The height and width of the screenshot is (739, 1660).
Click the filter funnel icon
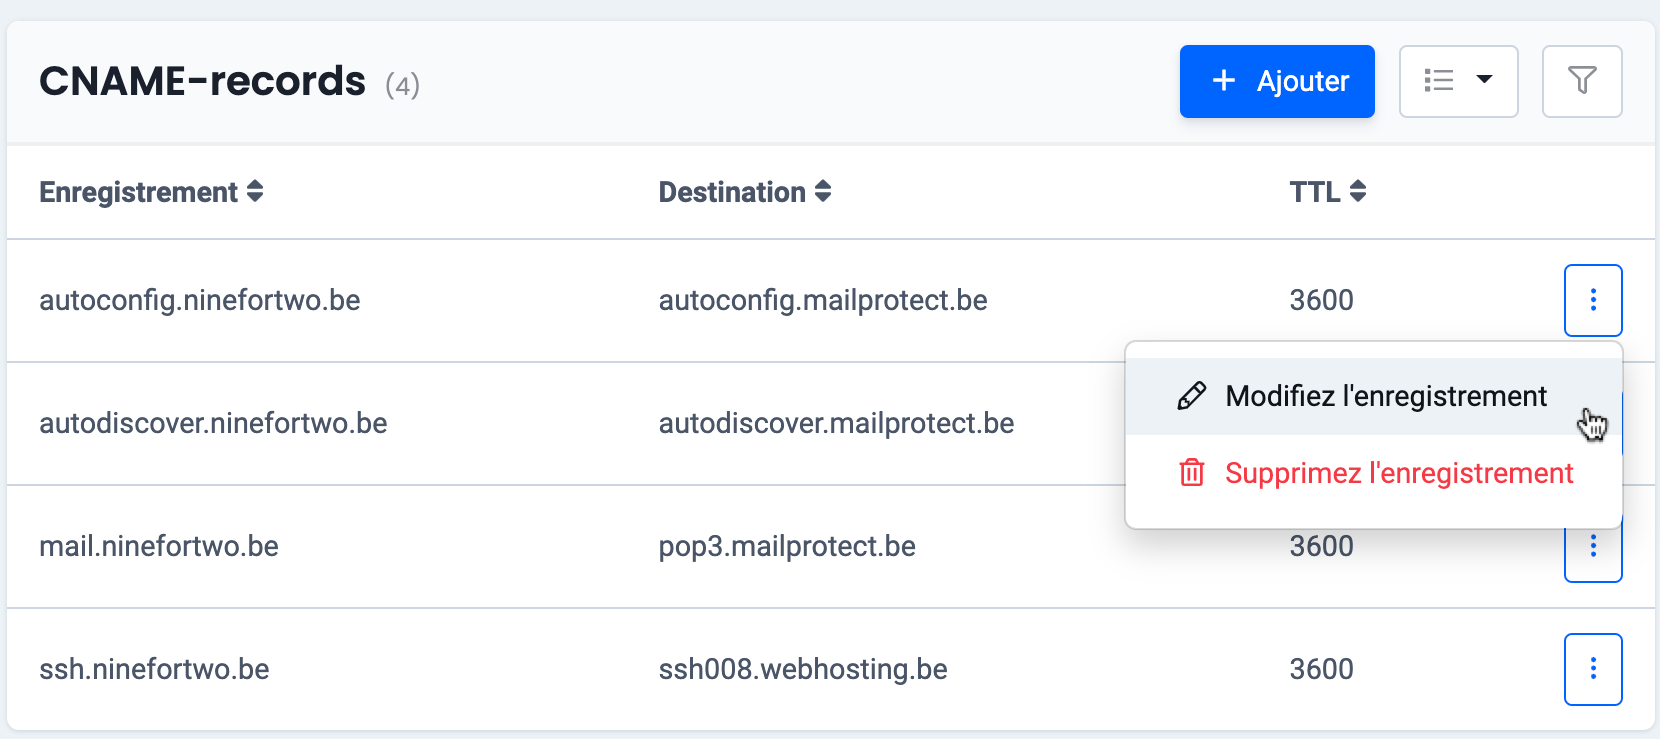[x=1582, y=81]
